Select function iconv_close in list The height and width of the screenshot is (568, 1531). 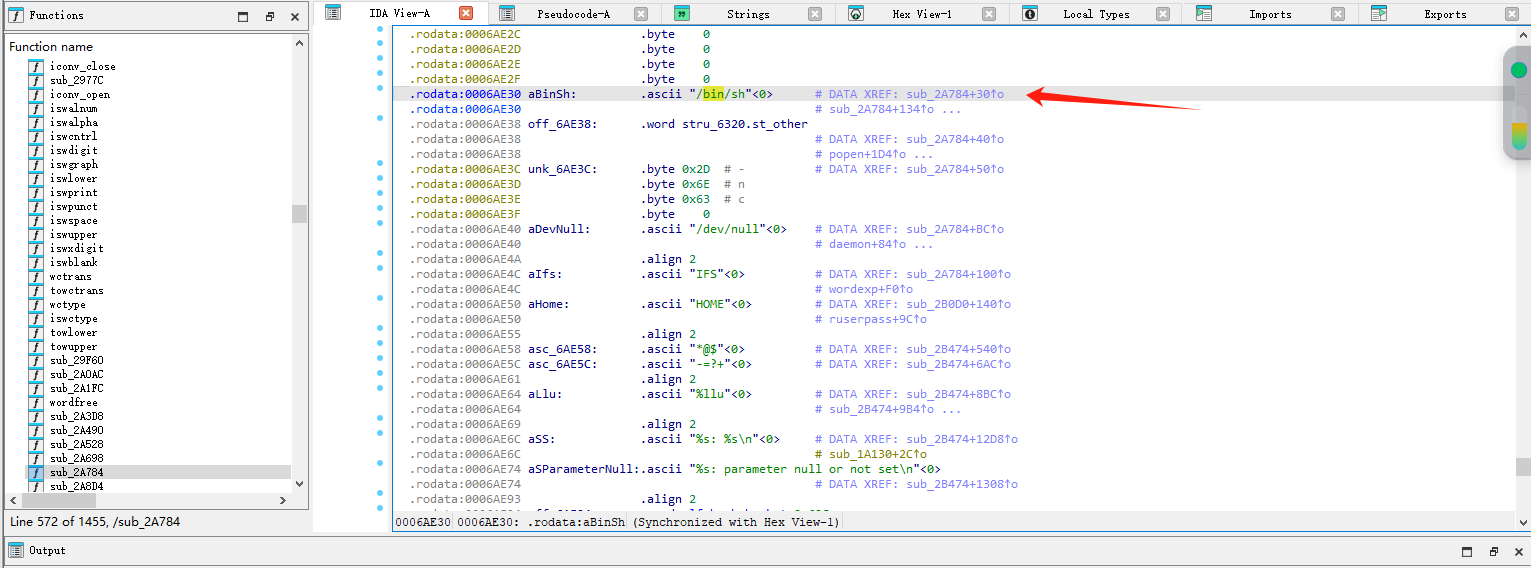point(83,66)
